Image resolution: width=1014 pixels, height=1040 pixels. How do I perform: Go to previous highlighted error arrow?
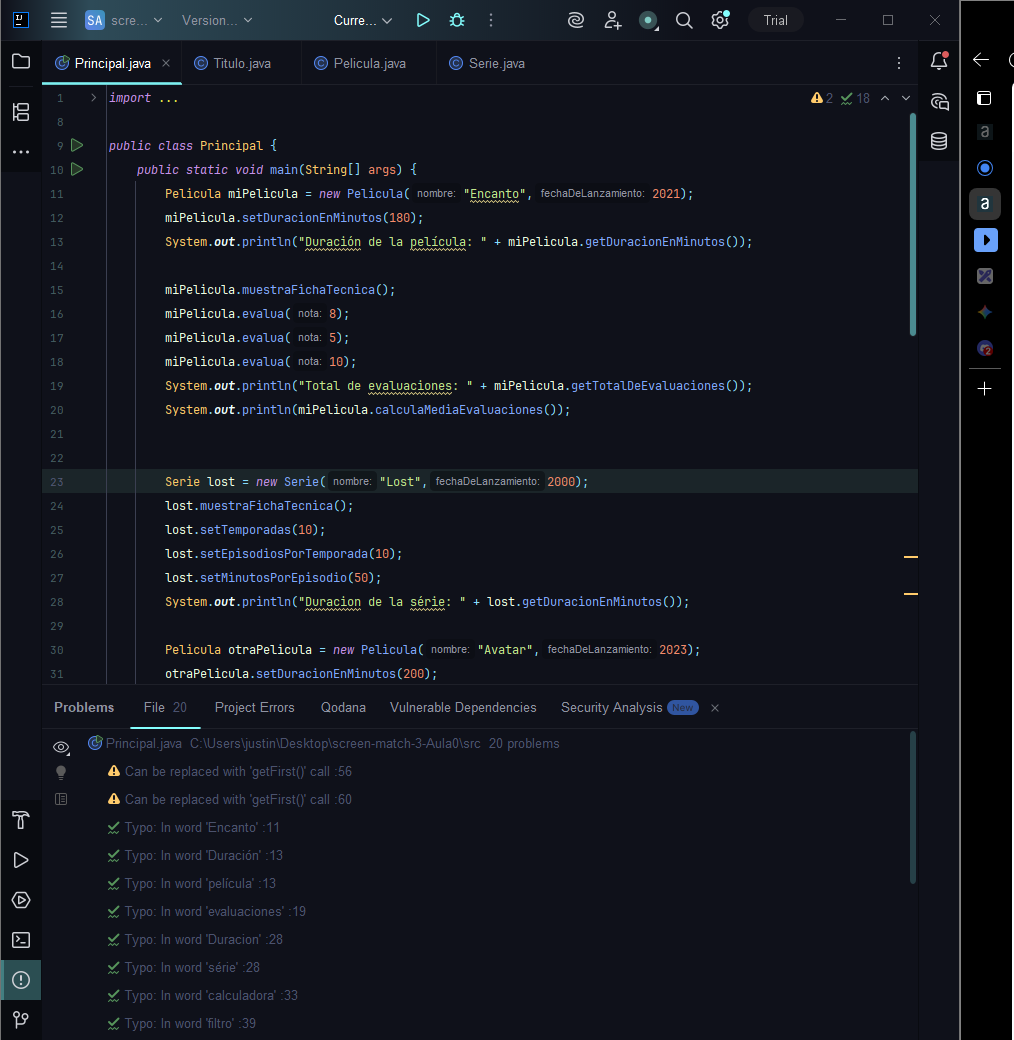tap(885, 98)
